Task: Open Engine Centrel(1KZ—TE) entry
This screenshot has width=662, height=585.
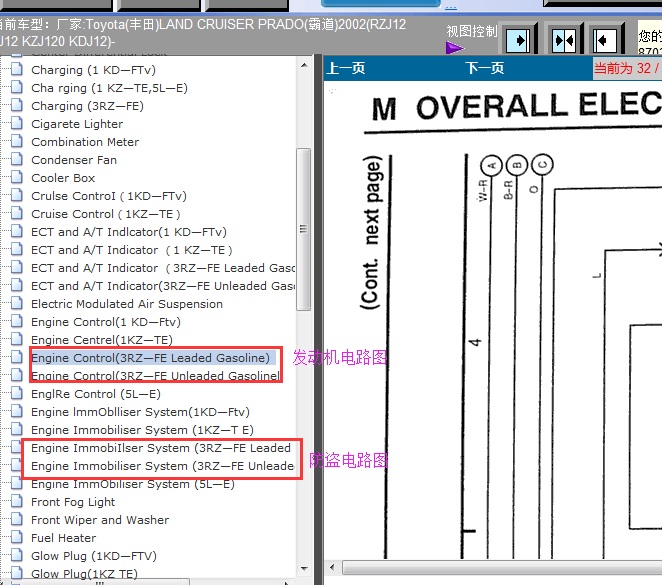Action: 102,340
